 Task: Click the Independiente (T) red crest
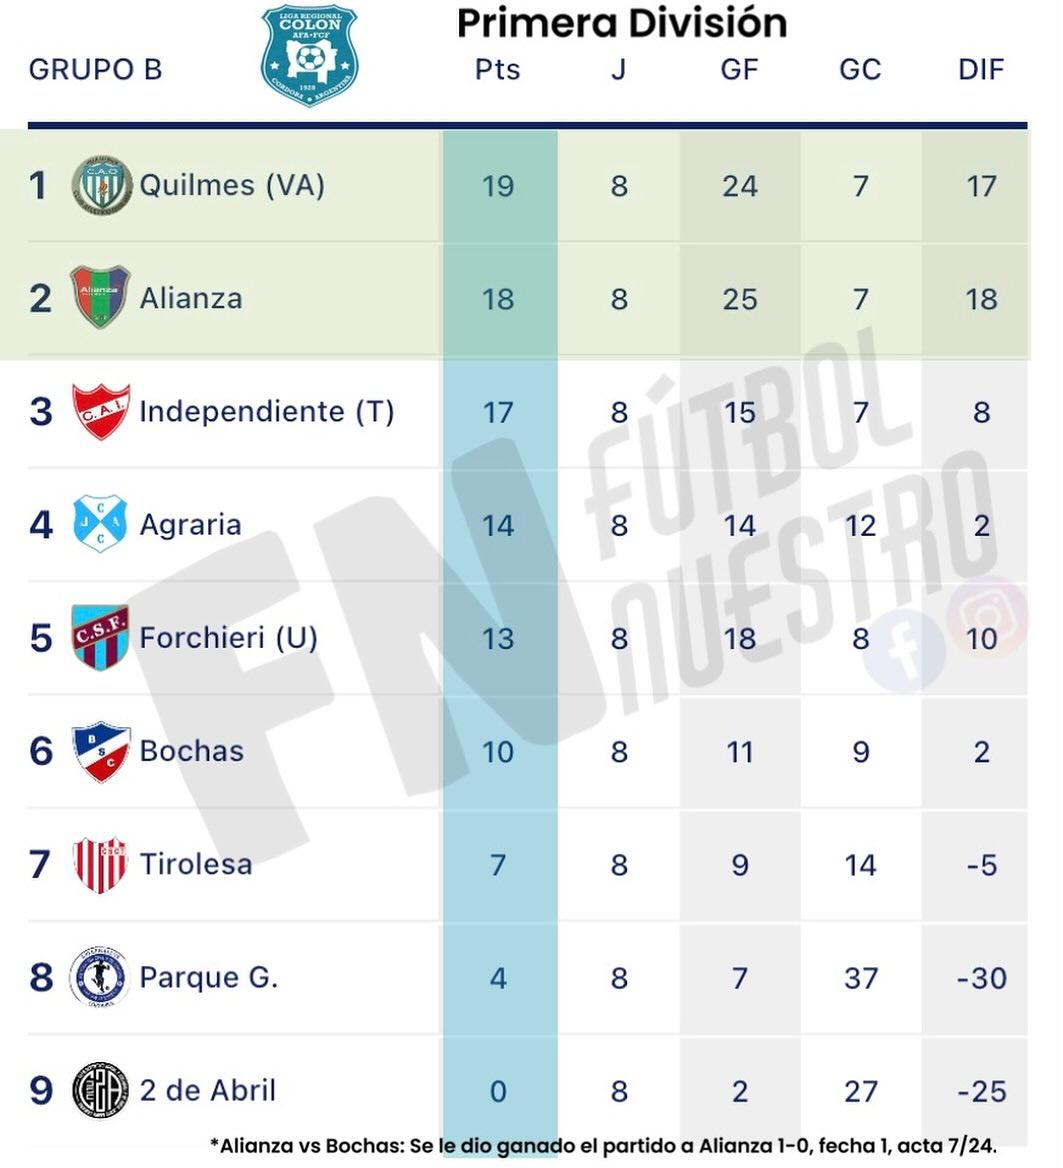(101, 411)
